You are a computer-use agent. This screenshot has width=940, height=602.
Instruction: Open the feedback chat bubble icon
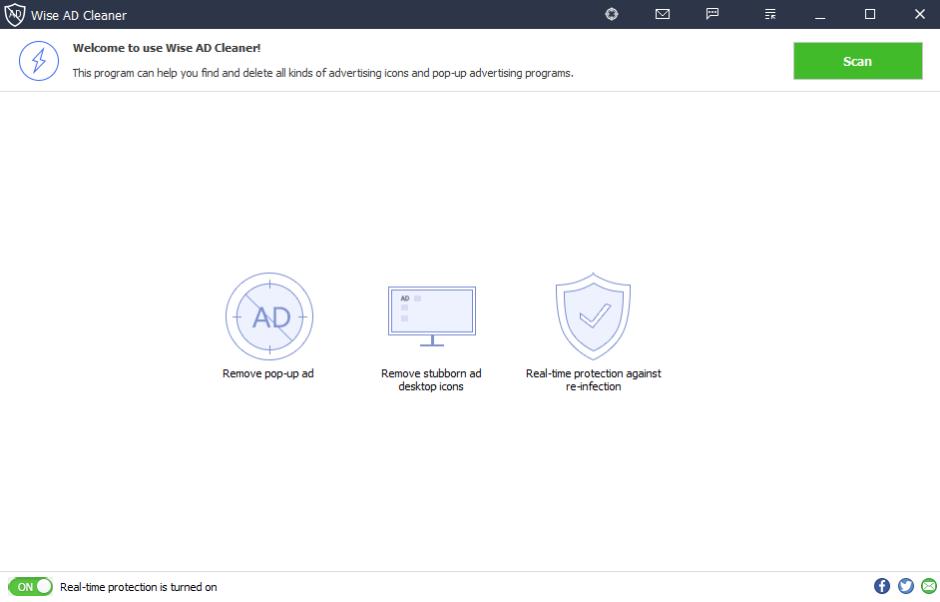(712, 14)
